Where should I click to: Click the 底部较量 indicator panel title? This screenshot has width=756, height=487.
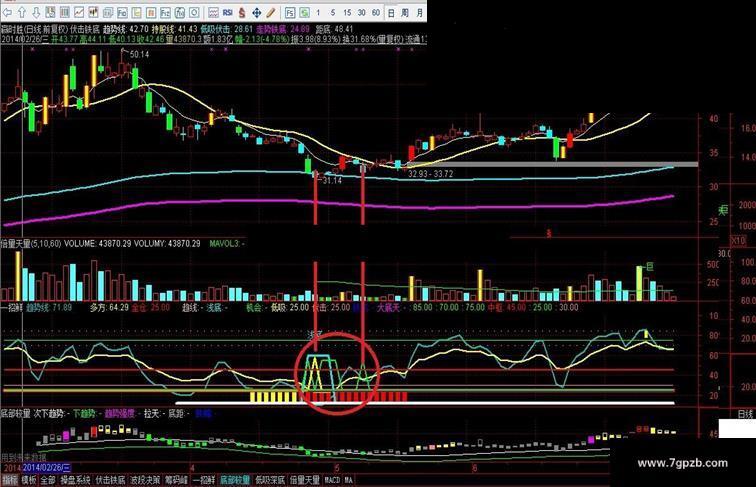point(15,414)
